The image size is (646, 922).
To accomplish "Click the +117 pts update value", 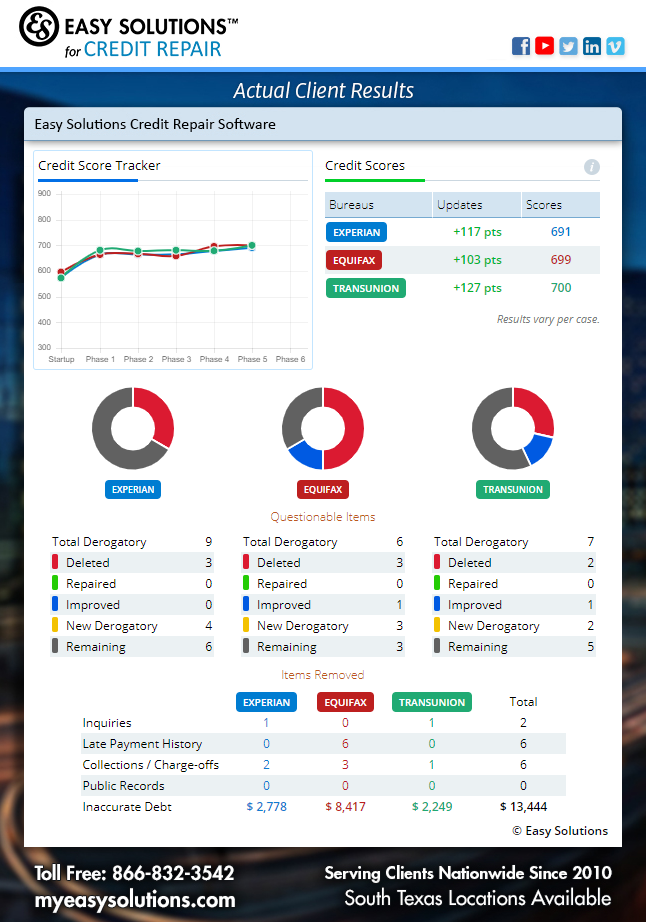I will click(477, 232).
